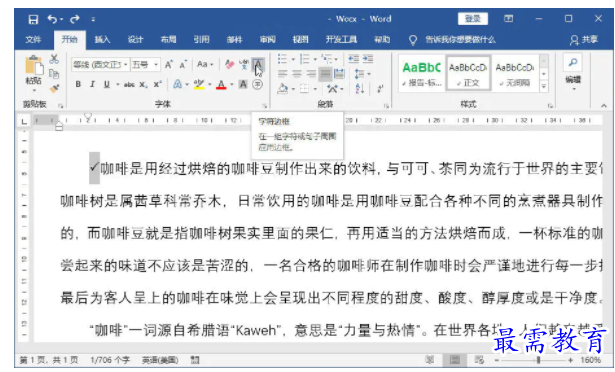Switch to Read Mode view in the status bar

430,359
